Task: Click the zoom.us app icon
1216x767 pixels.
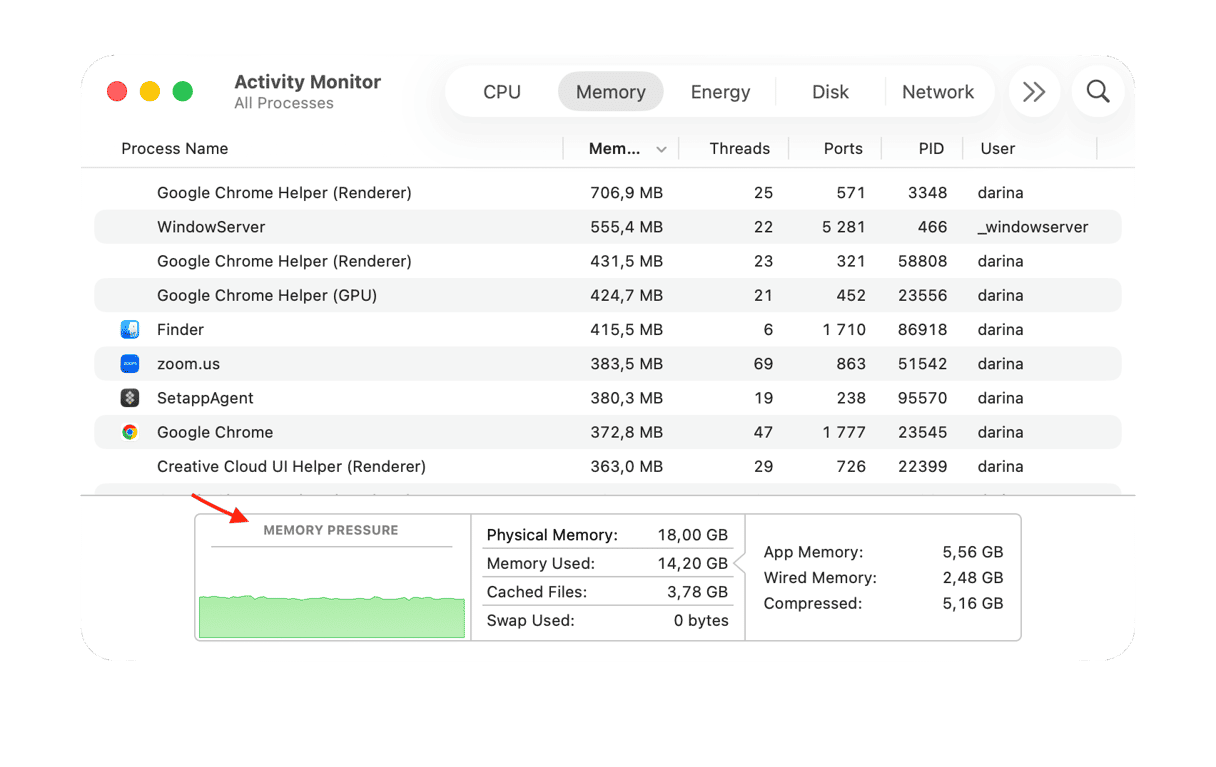Action: pyautogui.click(x=130, y=364)
